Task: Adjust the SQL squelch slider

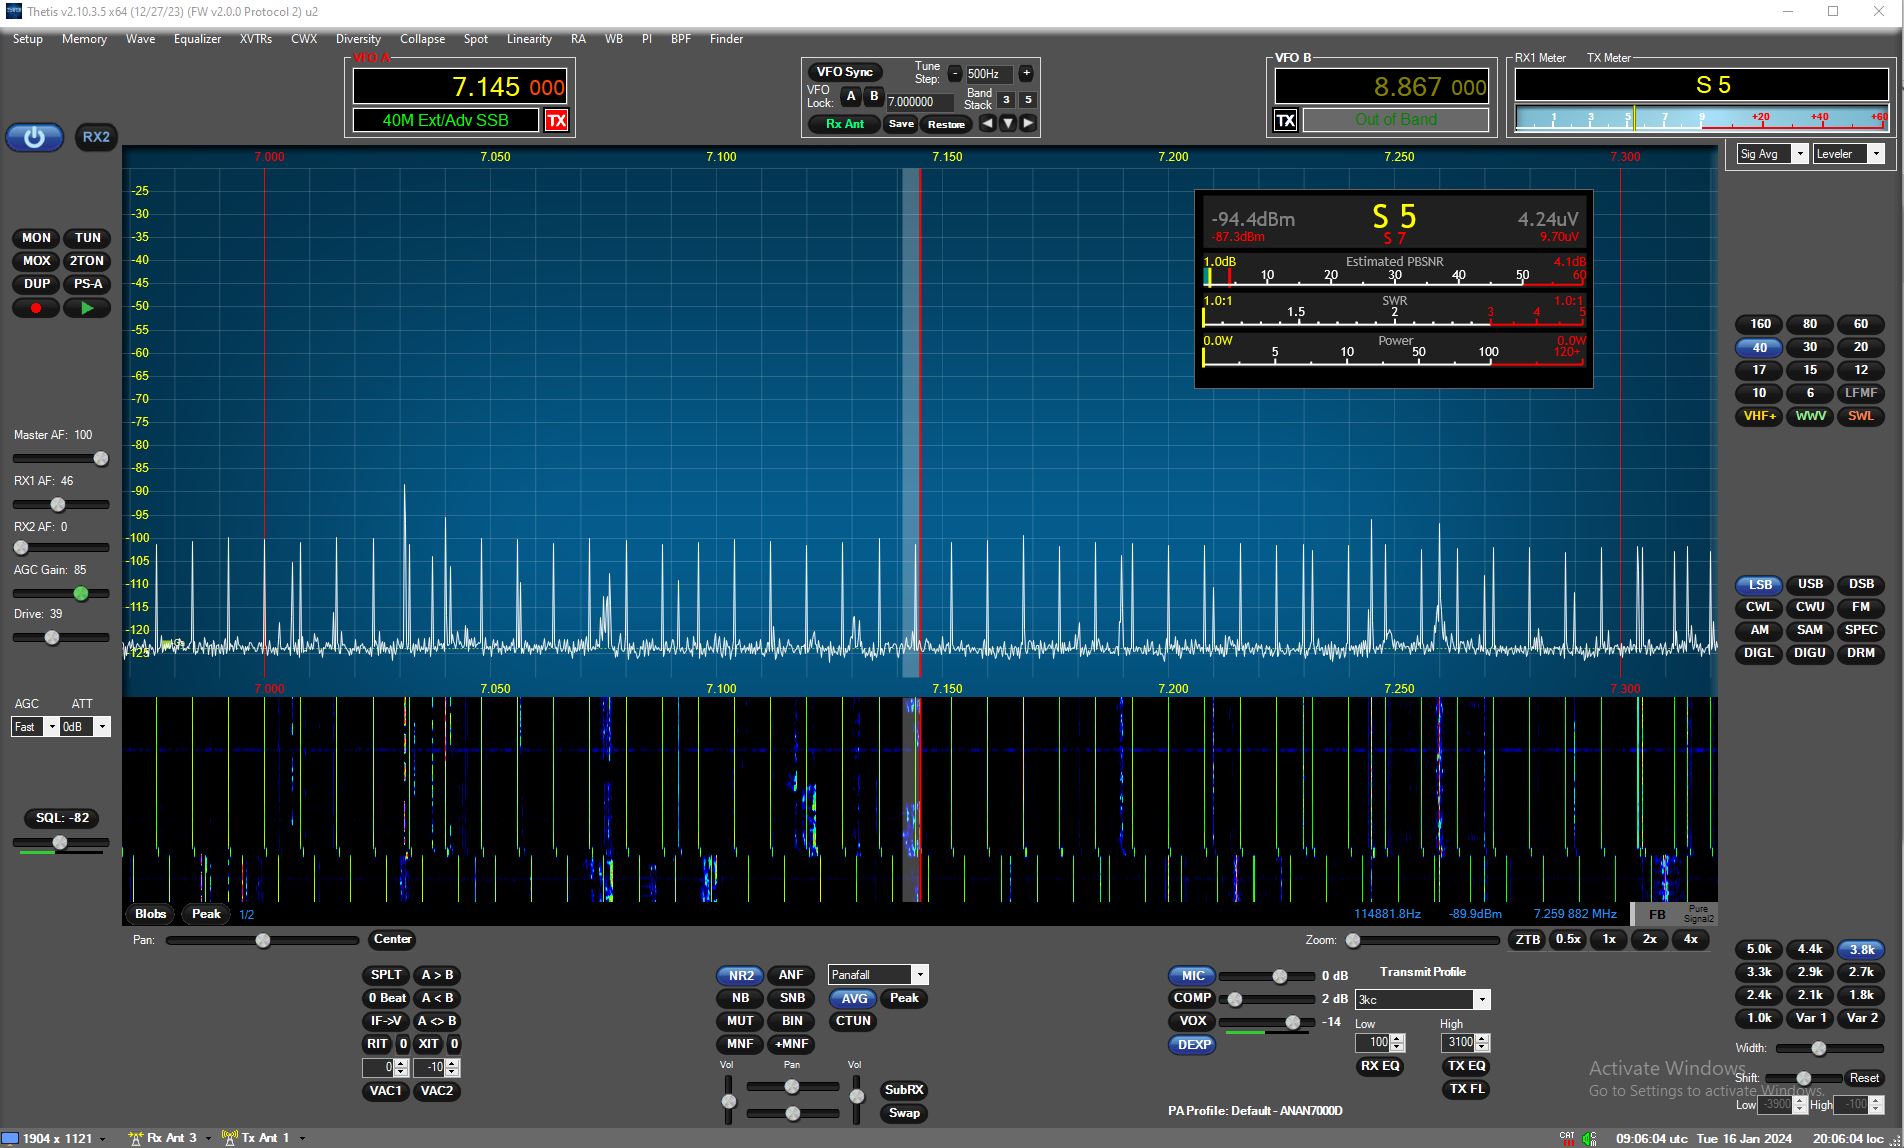Action: coord(61,843)
